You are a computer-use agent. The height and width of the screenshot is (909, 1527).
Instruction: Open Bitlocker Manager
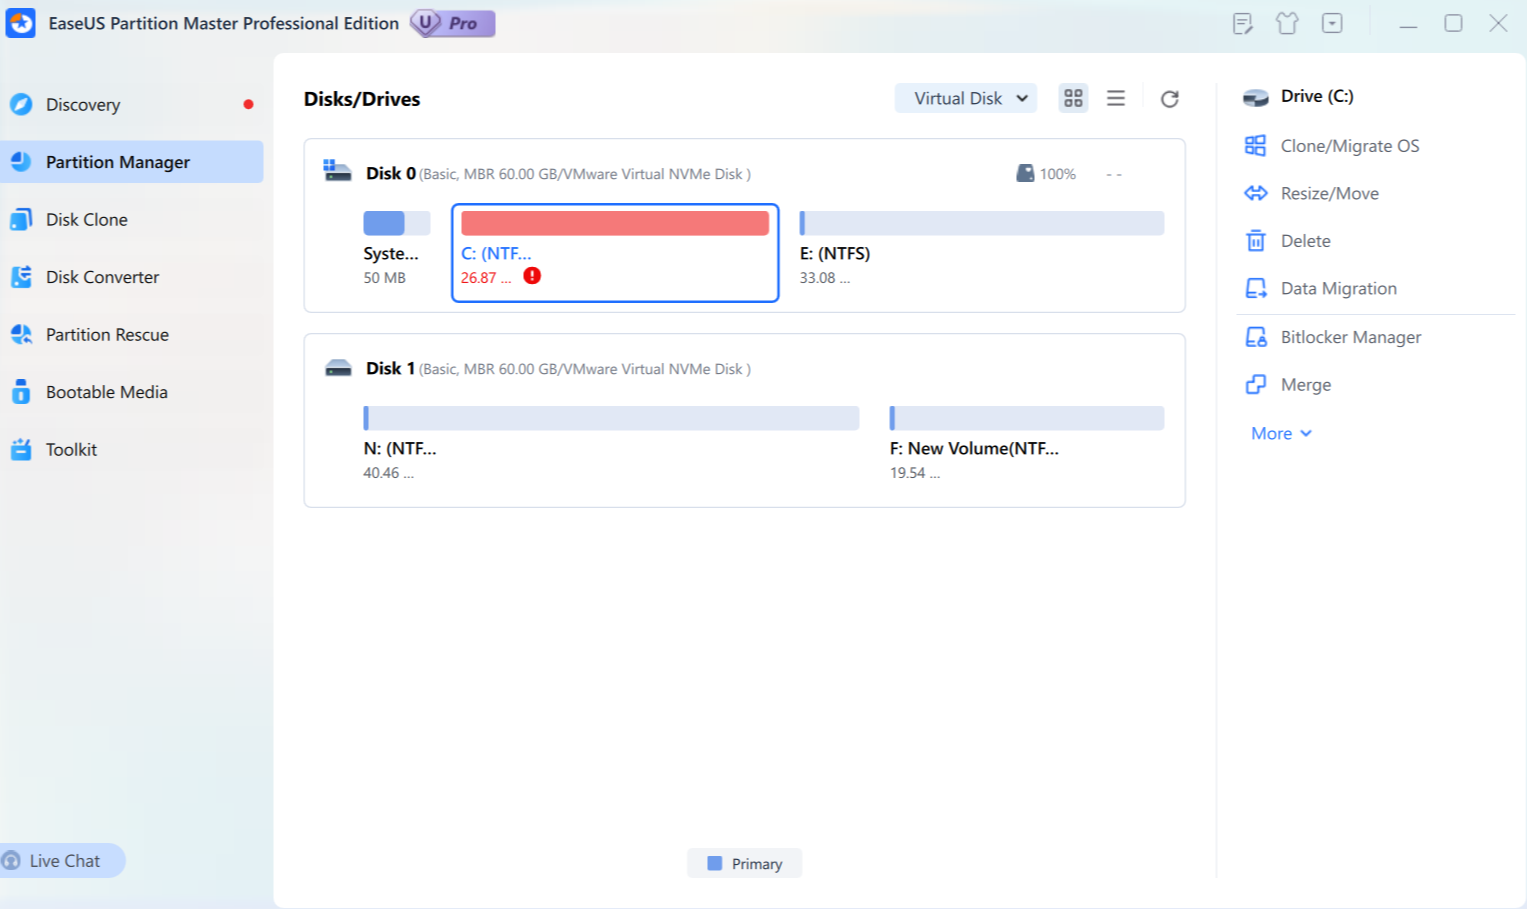point(1350,338)
